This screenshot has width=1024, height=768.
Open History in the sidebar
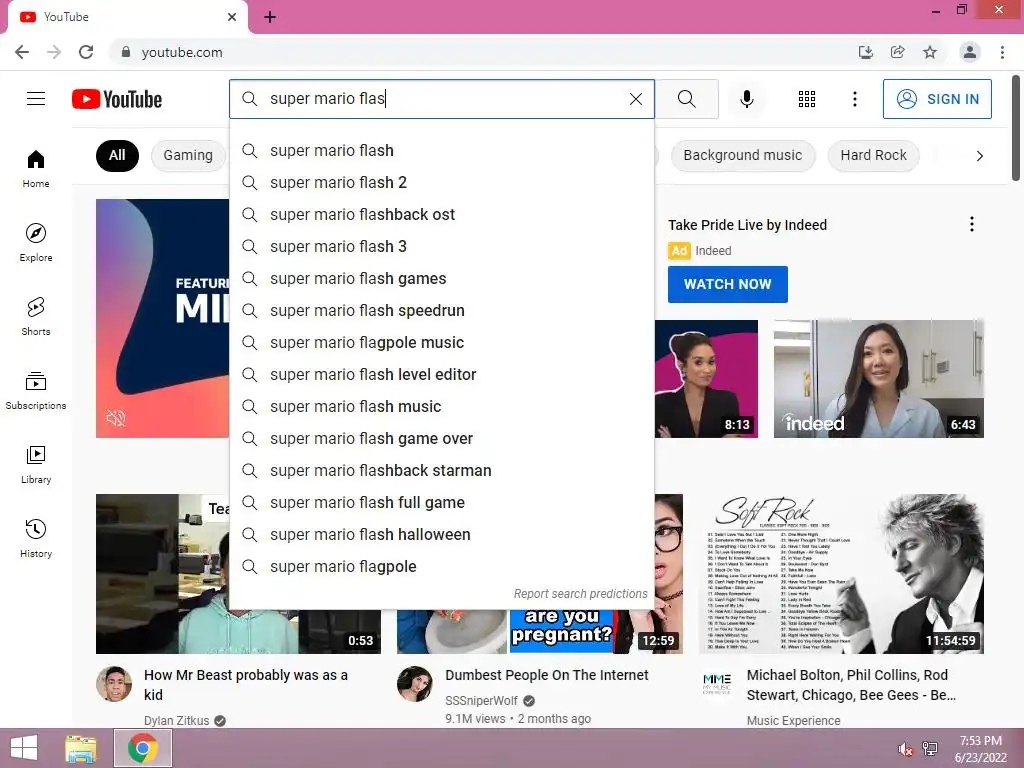pos(36,538)
